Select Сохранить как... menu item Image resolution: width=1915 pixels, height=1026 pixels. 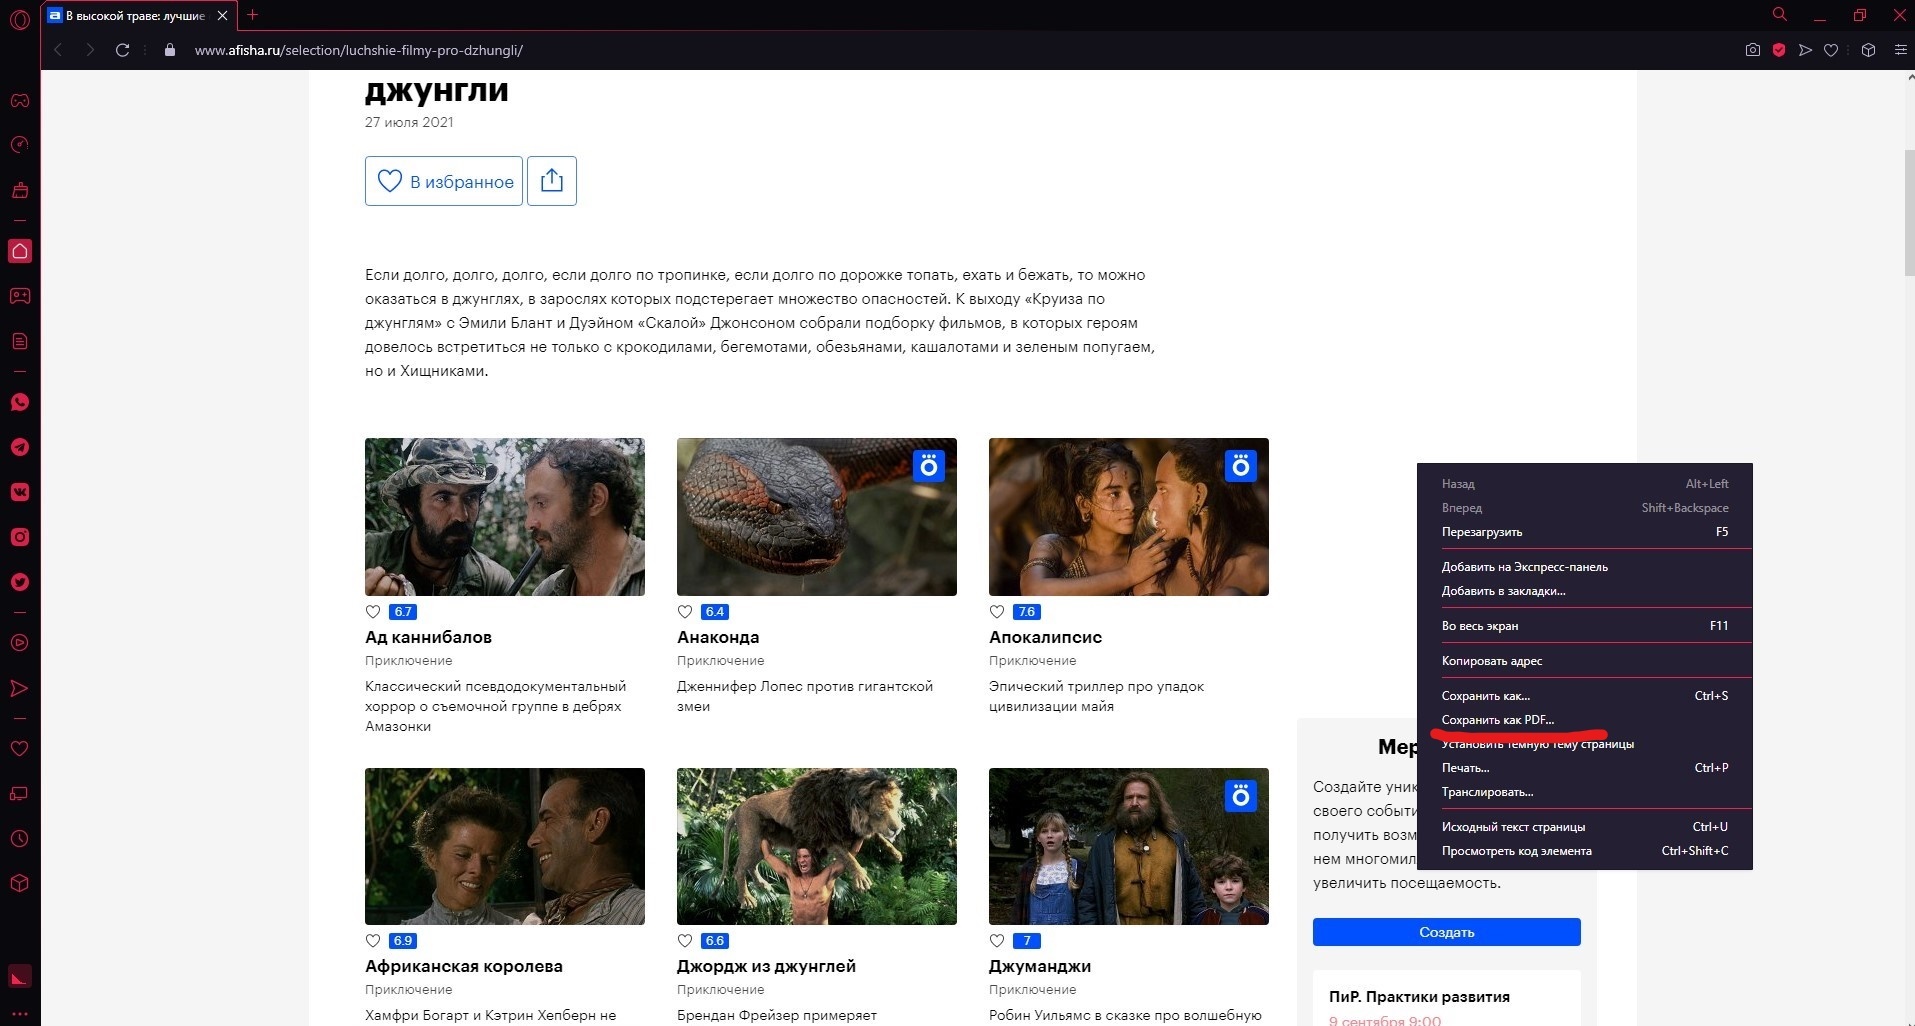point(1585,696)
